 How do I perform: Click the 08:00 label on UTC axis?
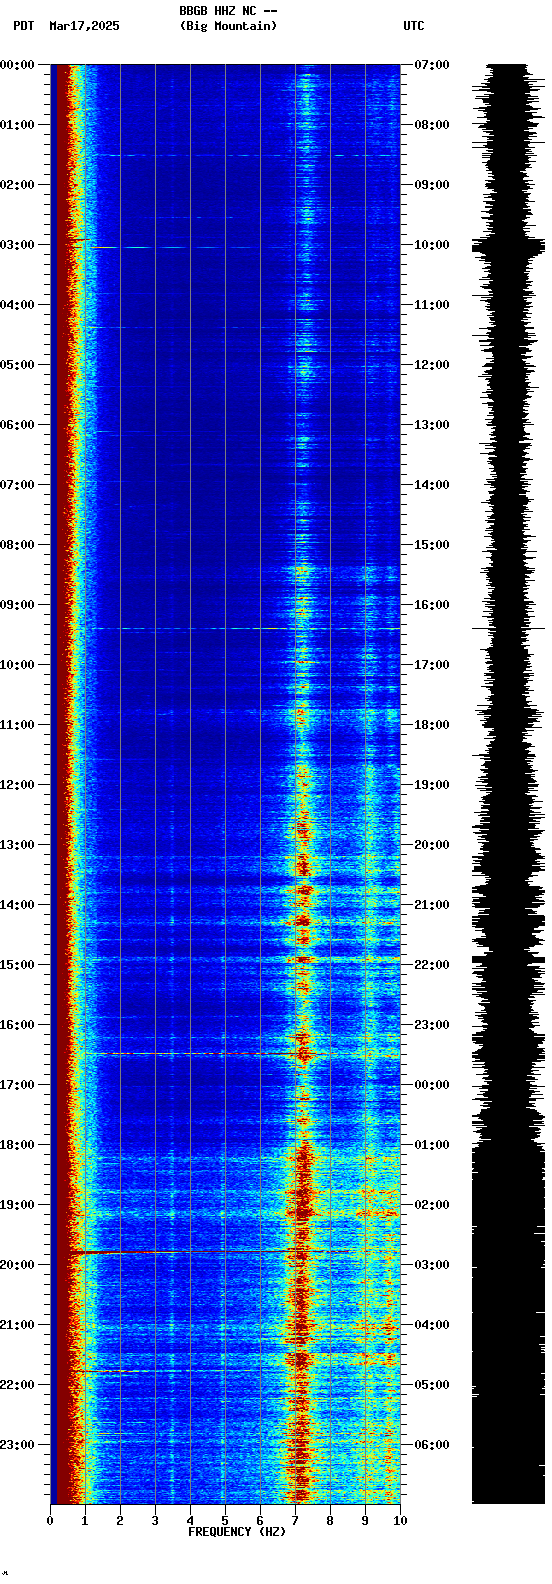(x=432, y=125)
